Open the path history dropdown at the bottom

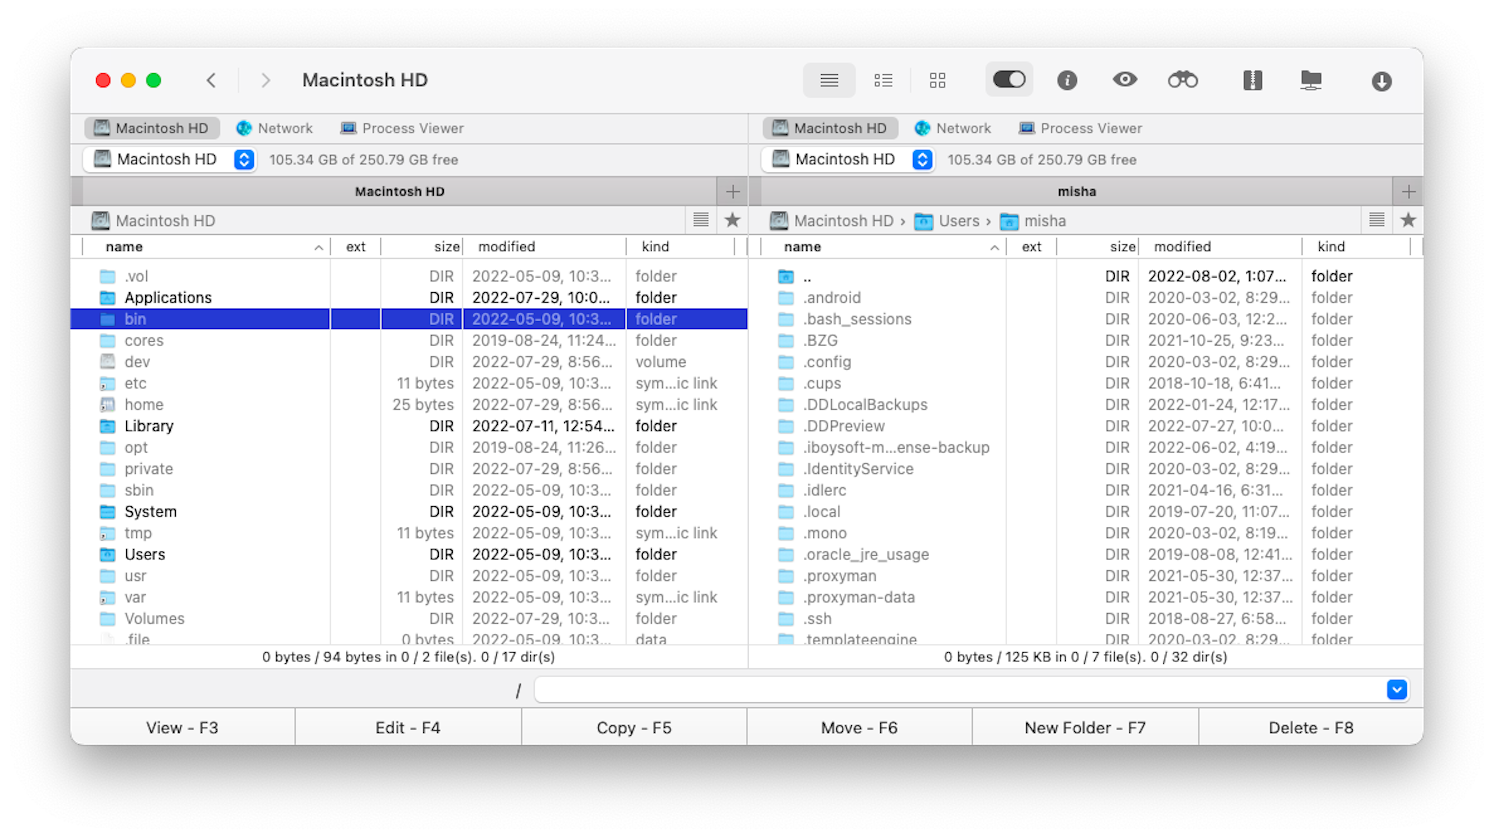[x=1397, y=689]
